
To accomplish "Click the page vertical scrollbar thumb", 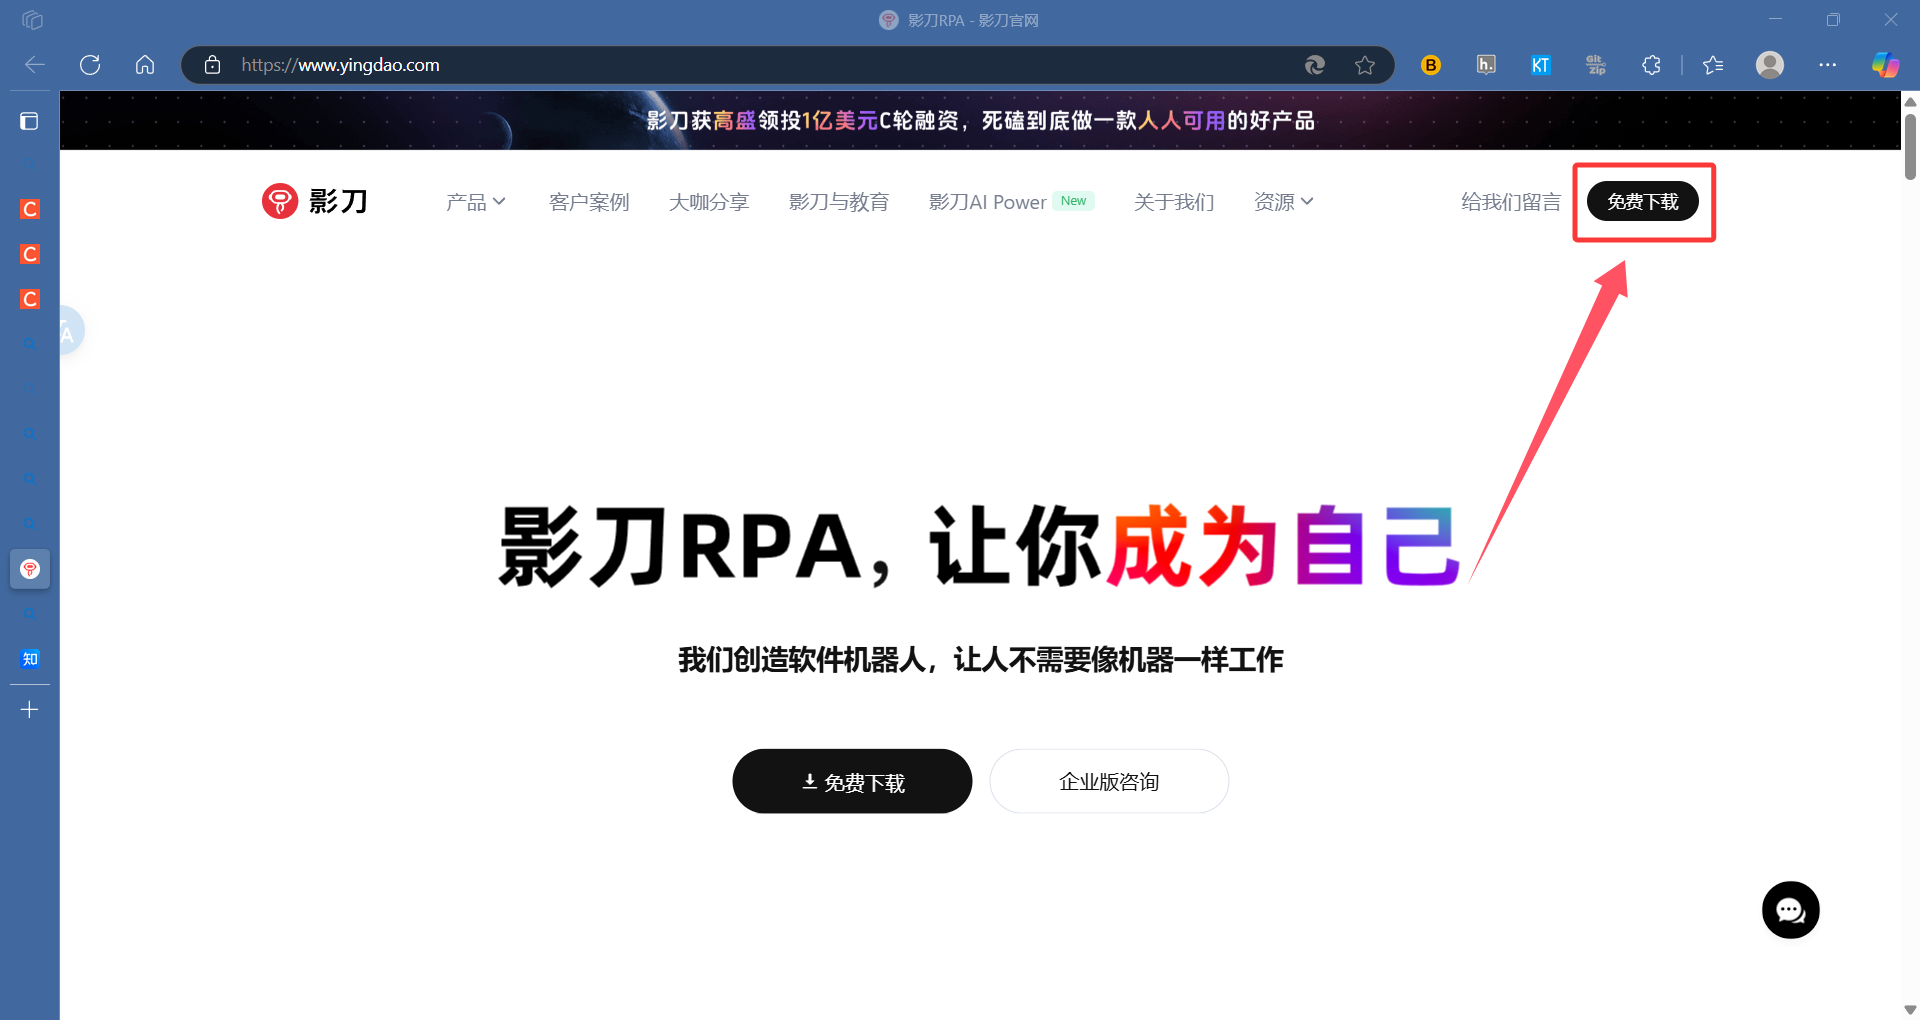I will pos(1910,146).
